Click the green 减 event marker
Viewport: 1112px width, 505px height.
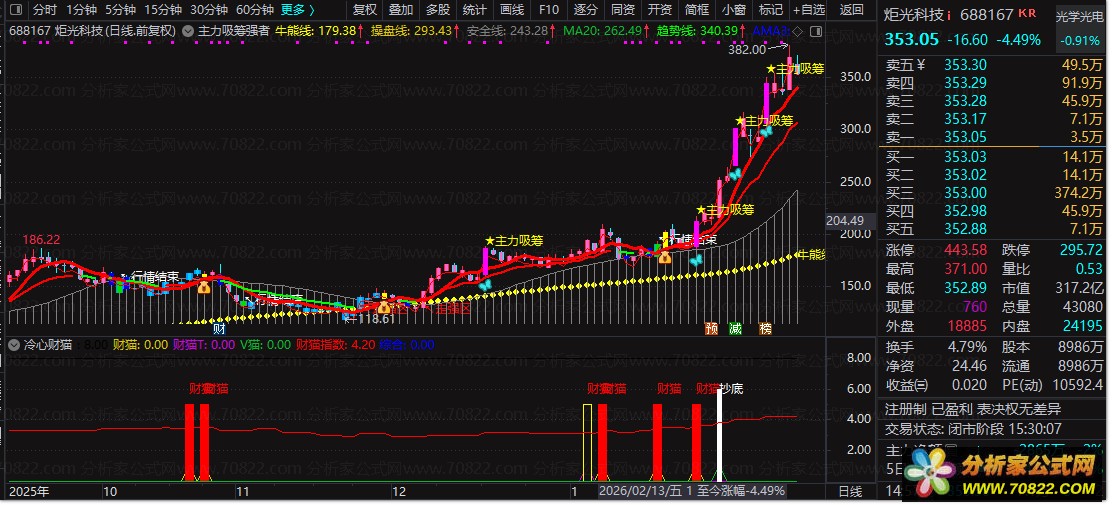point(735,329)
